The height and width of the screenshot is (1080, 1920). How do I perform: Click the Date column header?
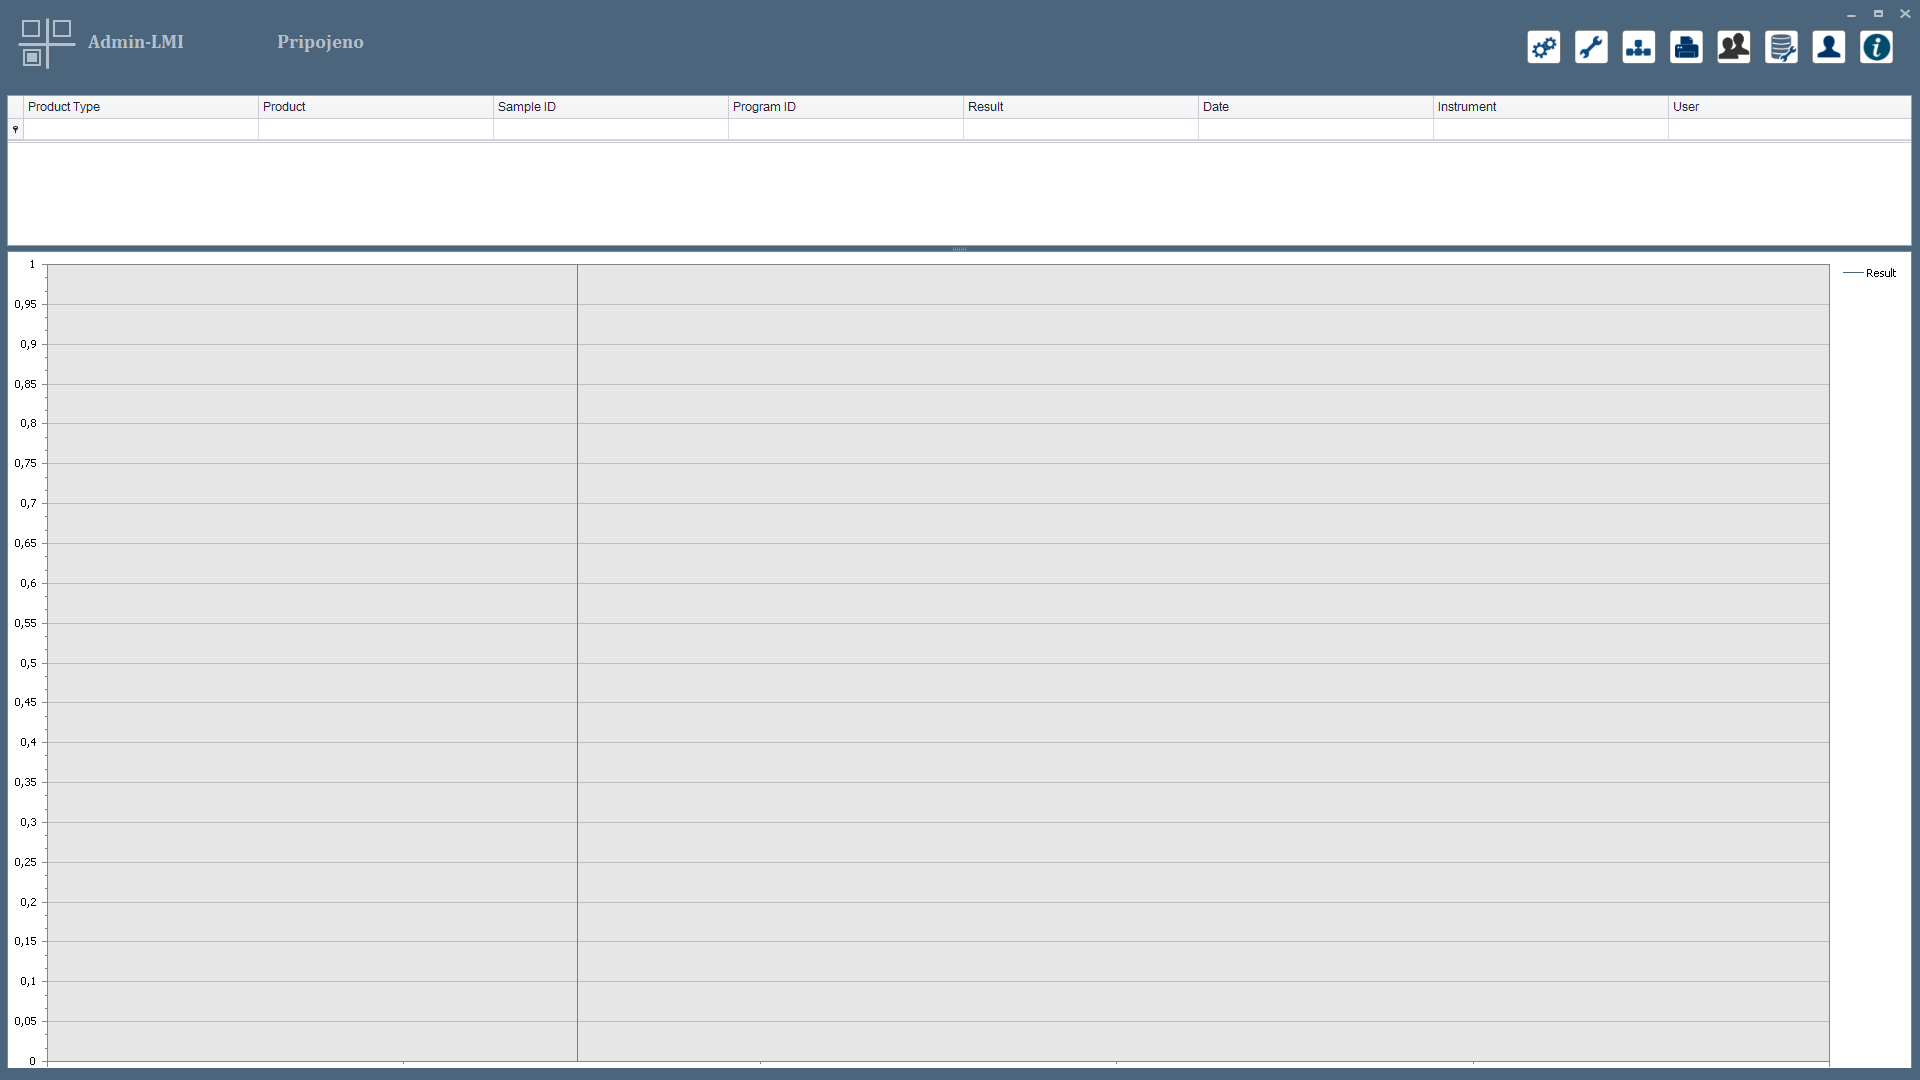pyautogui.click(x=1315, y=107)
